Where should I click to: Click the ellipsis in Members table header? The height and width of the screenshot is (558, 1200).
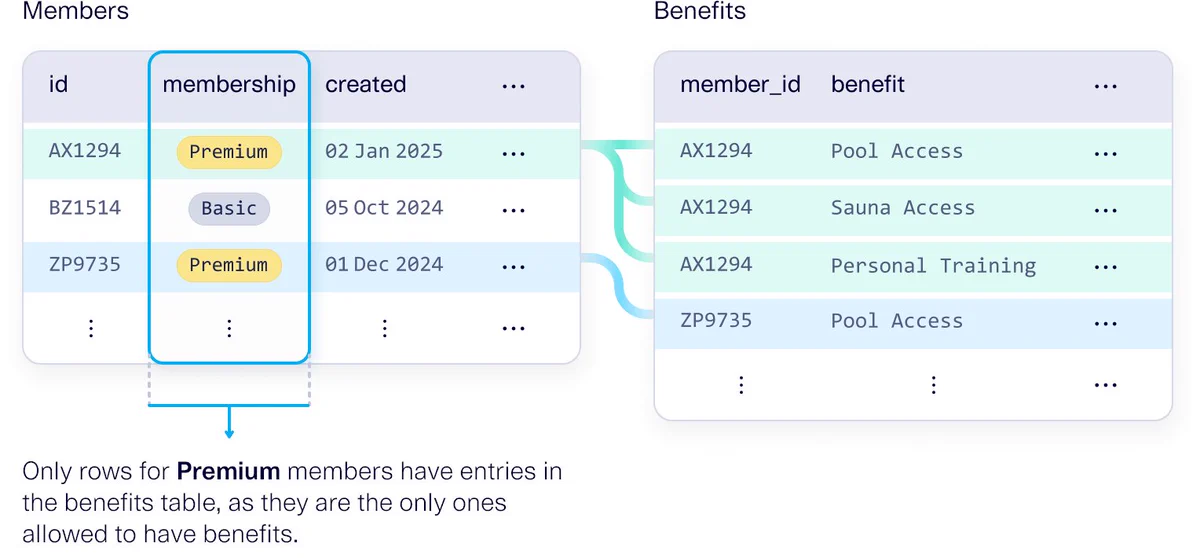[513, 86]
